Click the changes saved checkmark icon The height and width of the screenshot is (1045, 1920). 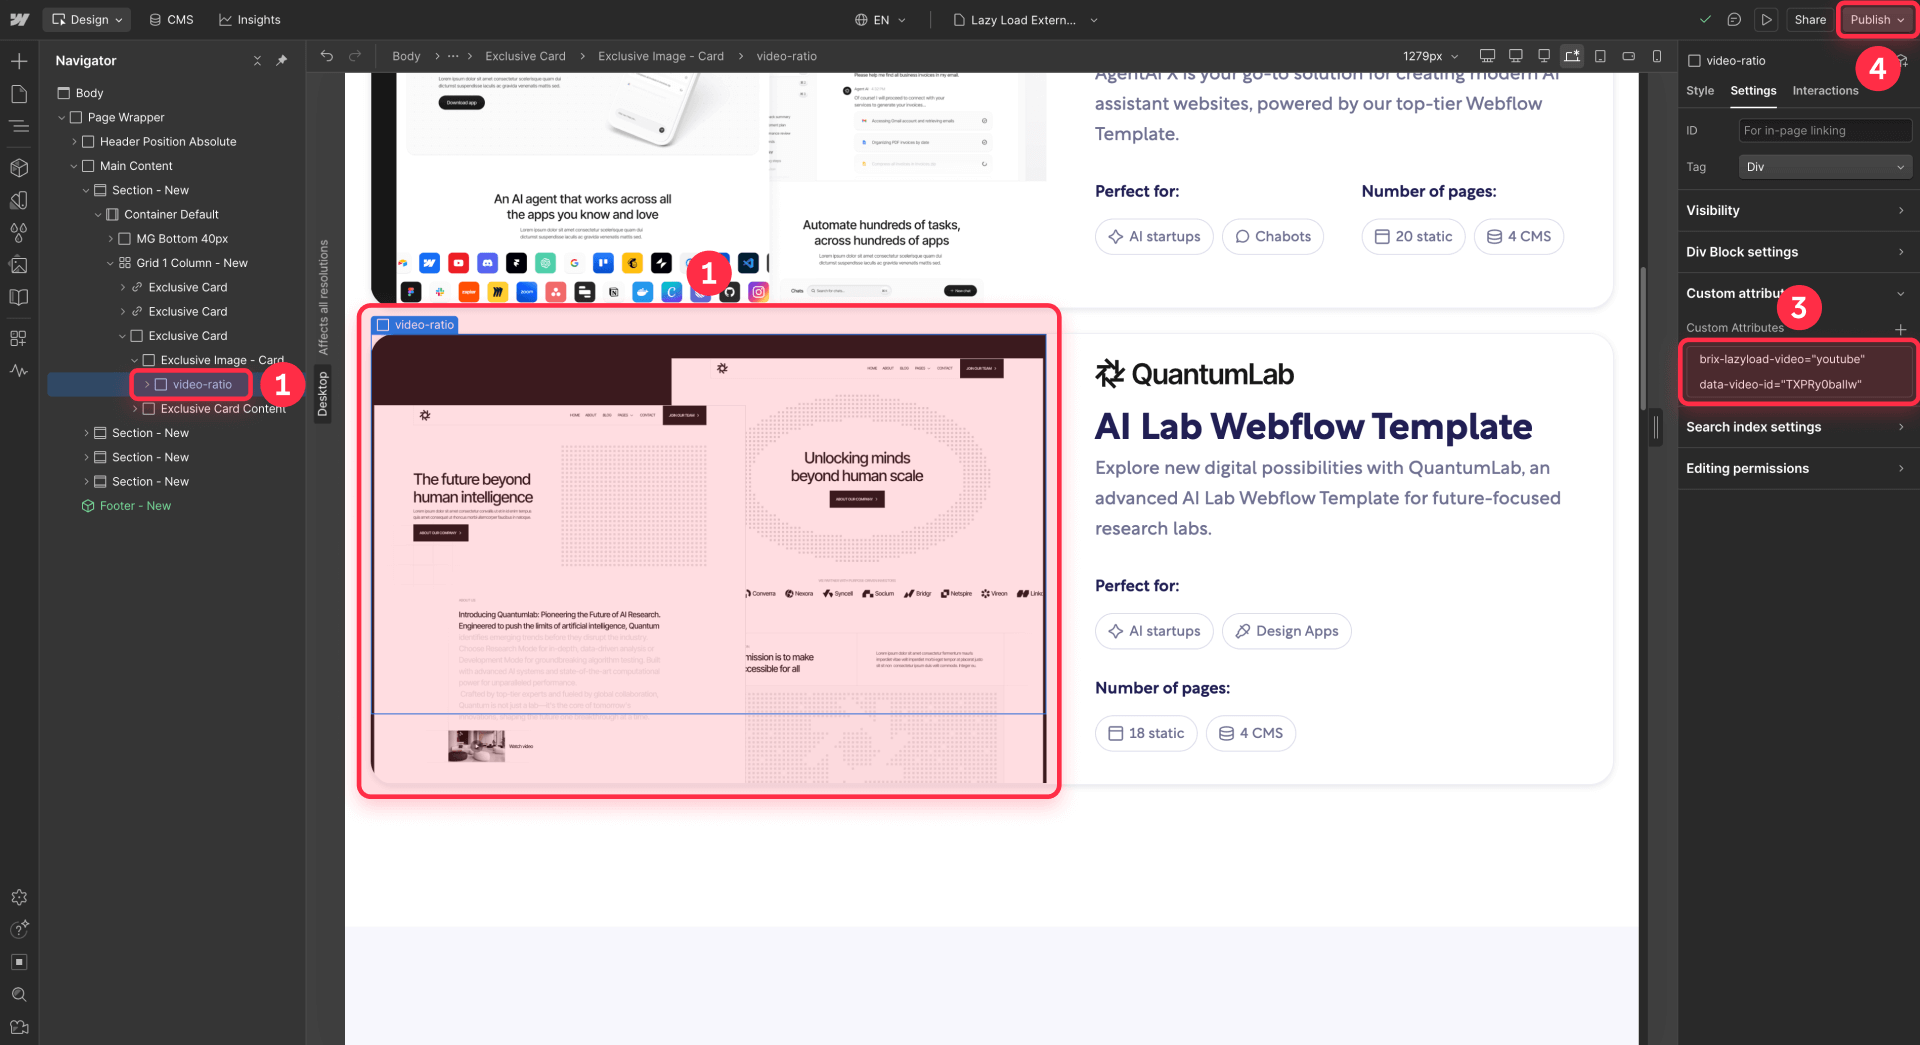(x=1705, y=19)
